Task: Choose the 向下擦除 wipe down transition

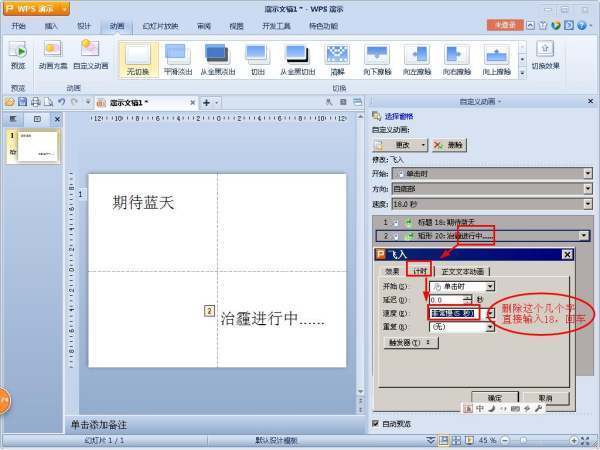Action: (x=377, y=54)
